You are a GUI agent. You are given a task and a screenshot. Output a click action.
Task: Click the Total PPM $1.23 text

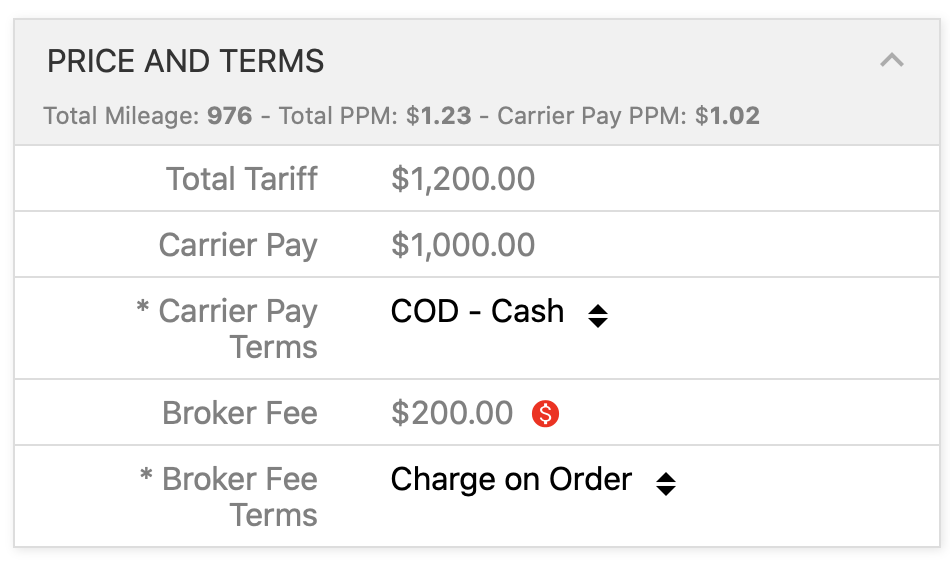(x=375, y=116)
